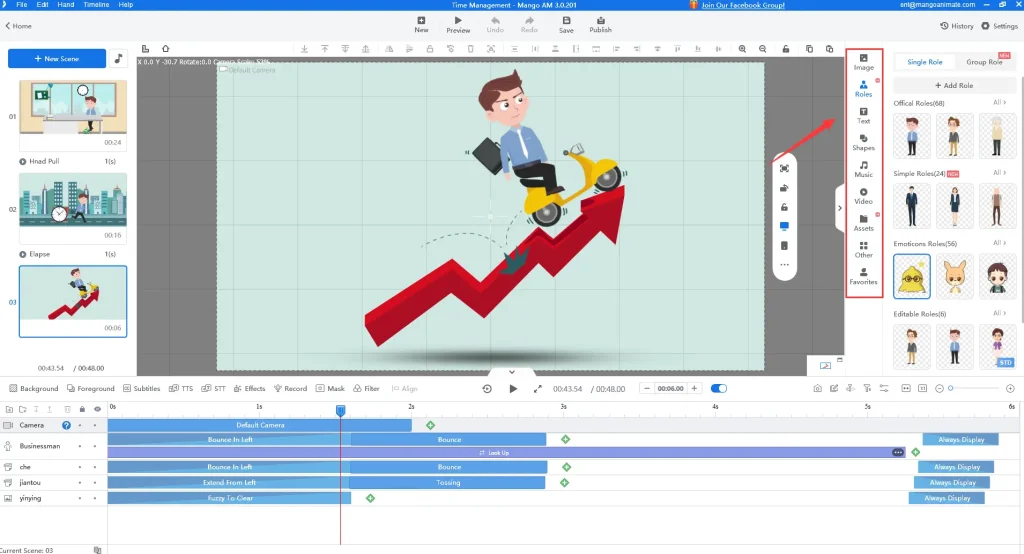Expand All for Emoticons Roles section
The height and width of the screenshot is (554, 1024).
point(998,243)
